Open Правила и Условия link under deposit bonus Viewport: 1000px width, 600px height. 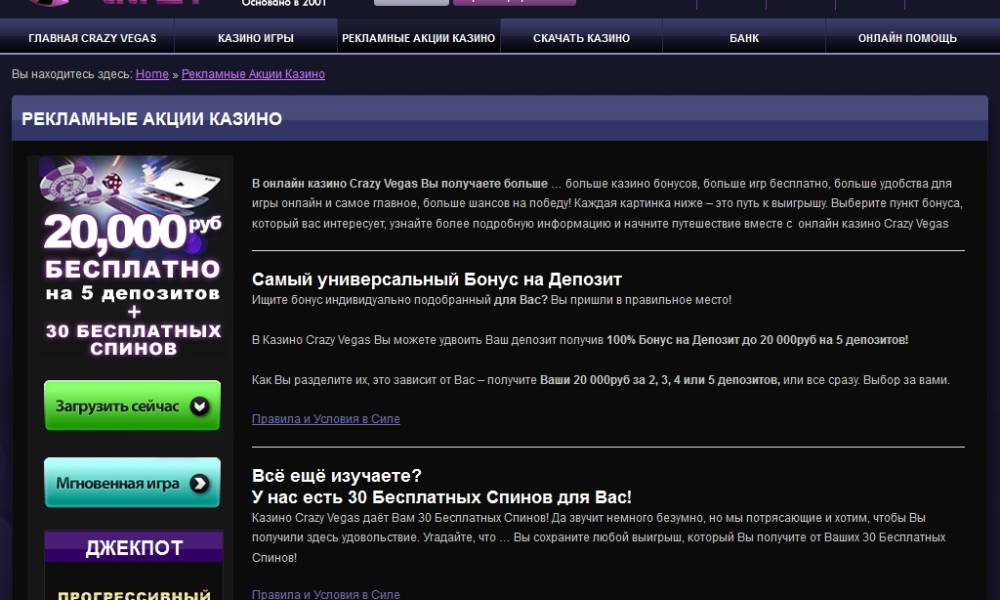(326, 419)
